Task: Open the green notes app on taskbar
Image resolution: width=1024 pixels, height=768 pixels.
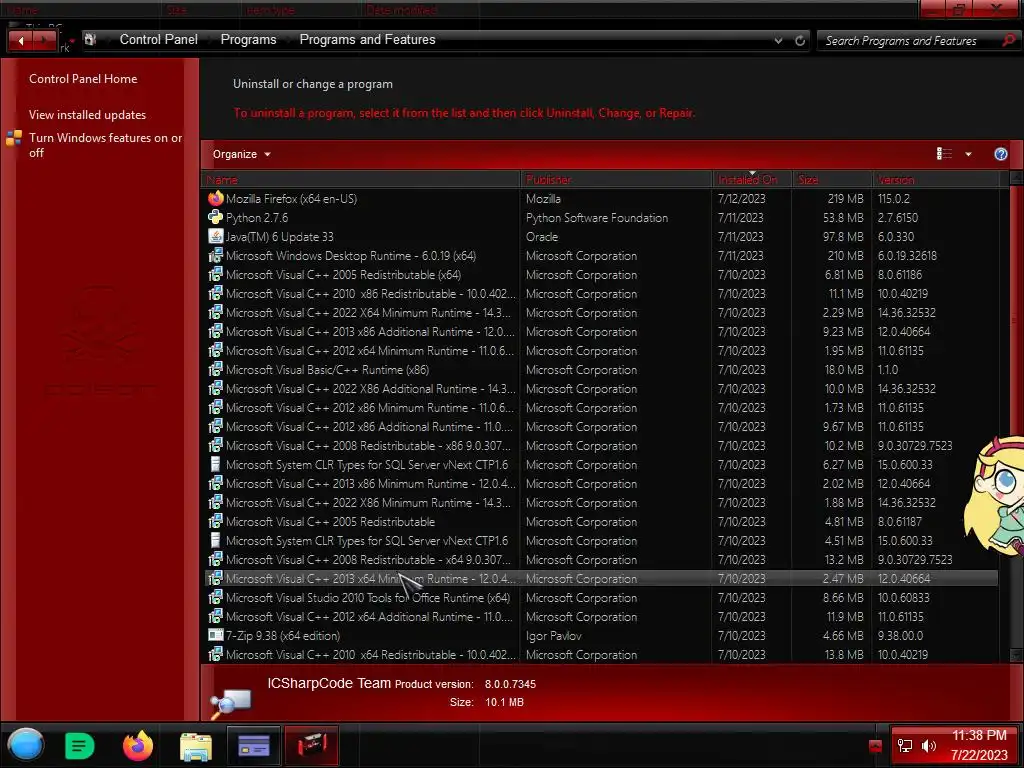Action: pyautogui.click(x=80, y=746)
